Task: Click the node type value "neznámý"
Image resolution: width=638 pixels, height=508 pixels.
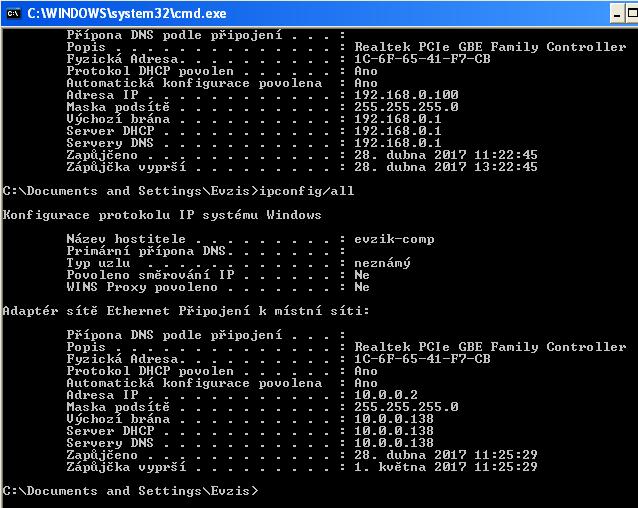Action: pos(382,263)
